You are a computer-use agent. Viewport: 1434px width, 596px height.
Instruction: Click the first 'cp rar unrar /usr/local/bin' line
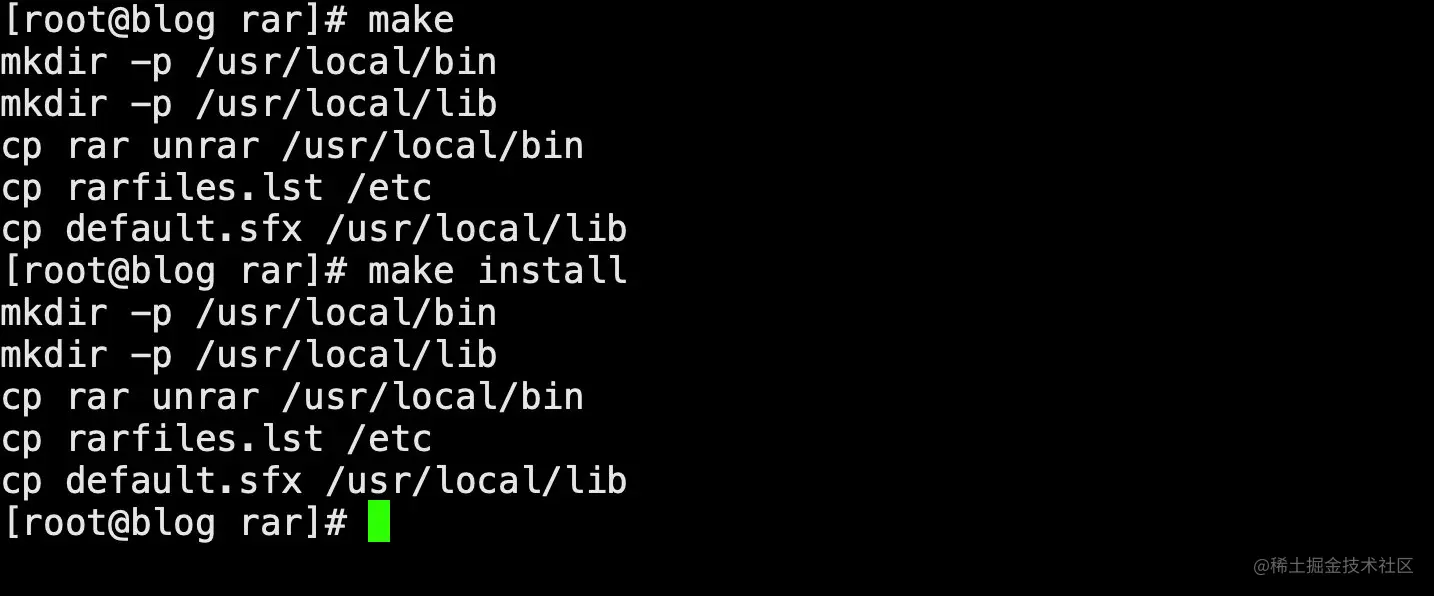pos(292,146)
